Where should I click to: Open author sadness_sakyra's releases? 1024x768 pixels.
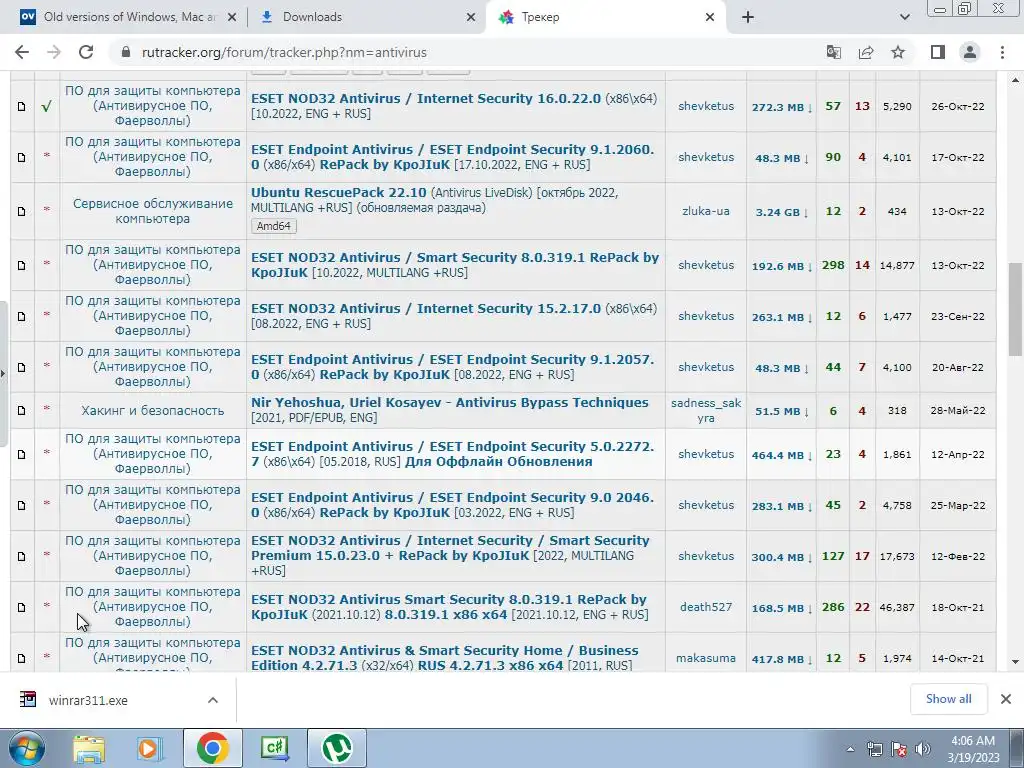pyautogui.click(x=705, y=410)
